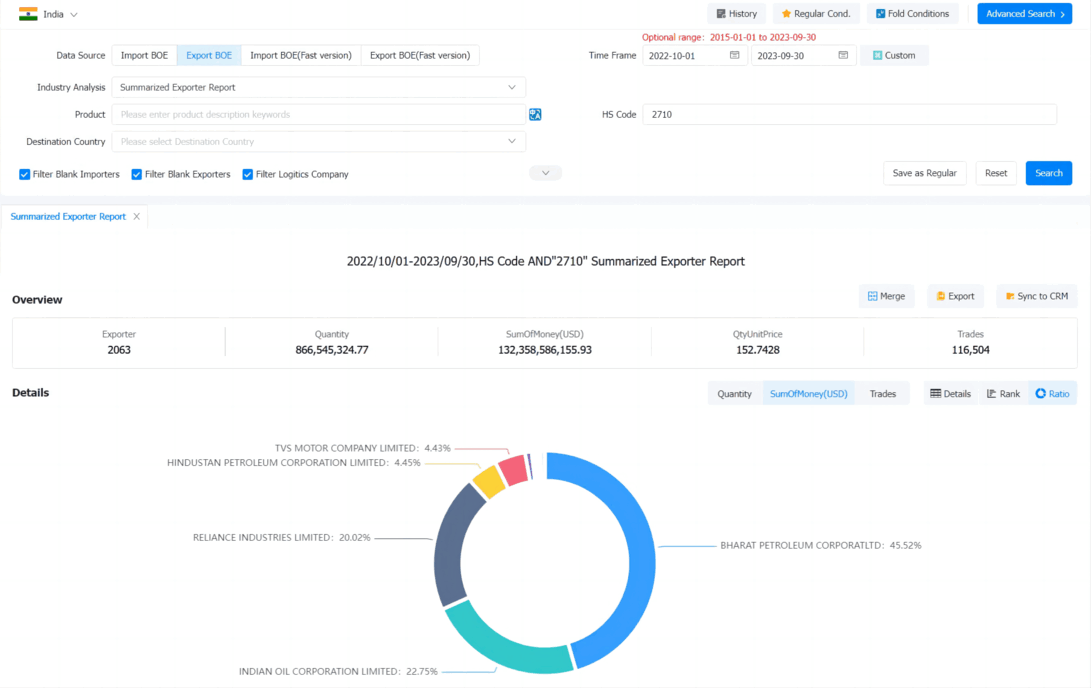
Task: Select Export BOE data source
Action: tap(209, 55)
